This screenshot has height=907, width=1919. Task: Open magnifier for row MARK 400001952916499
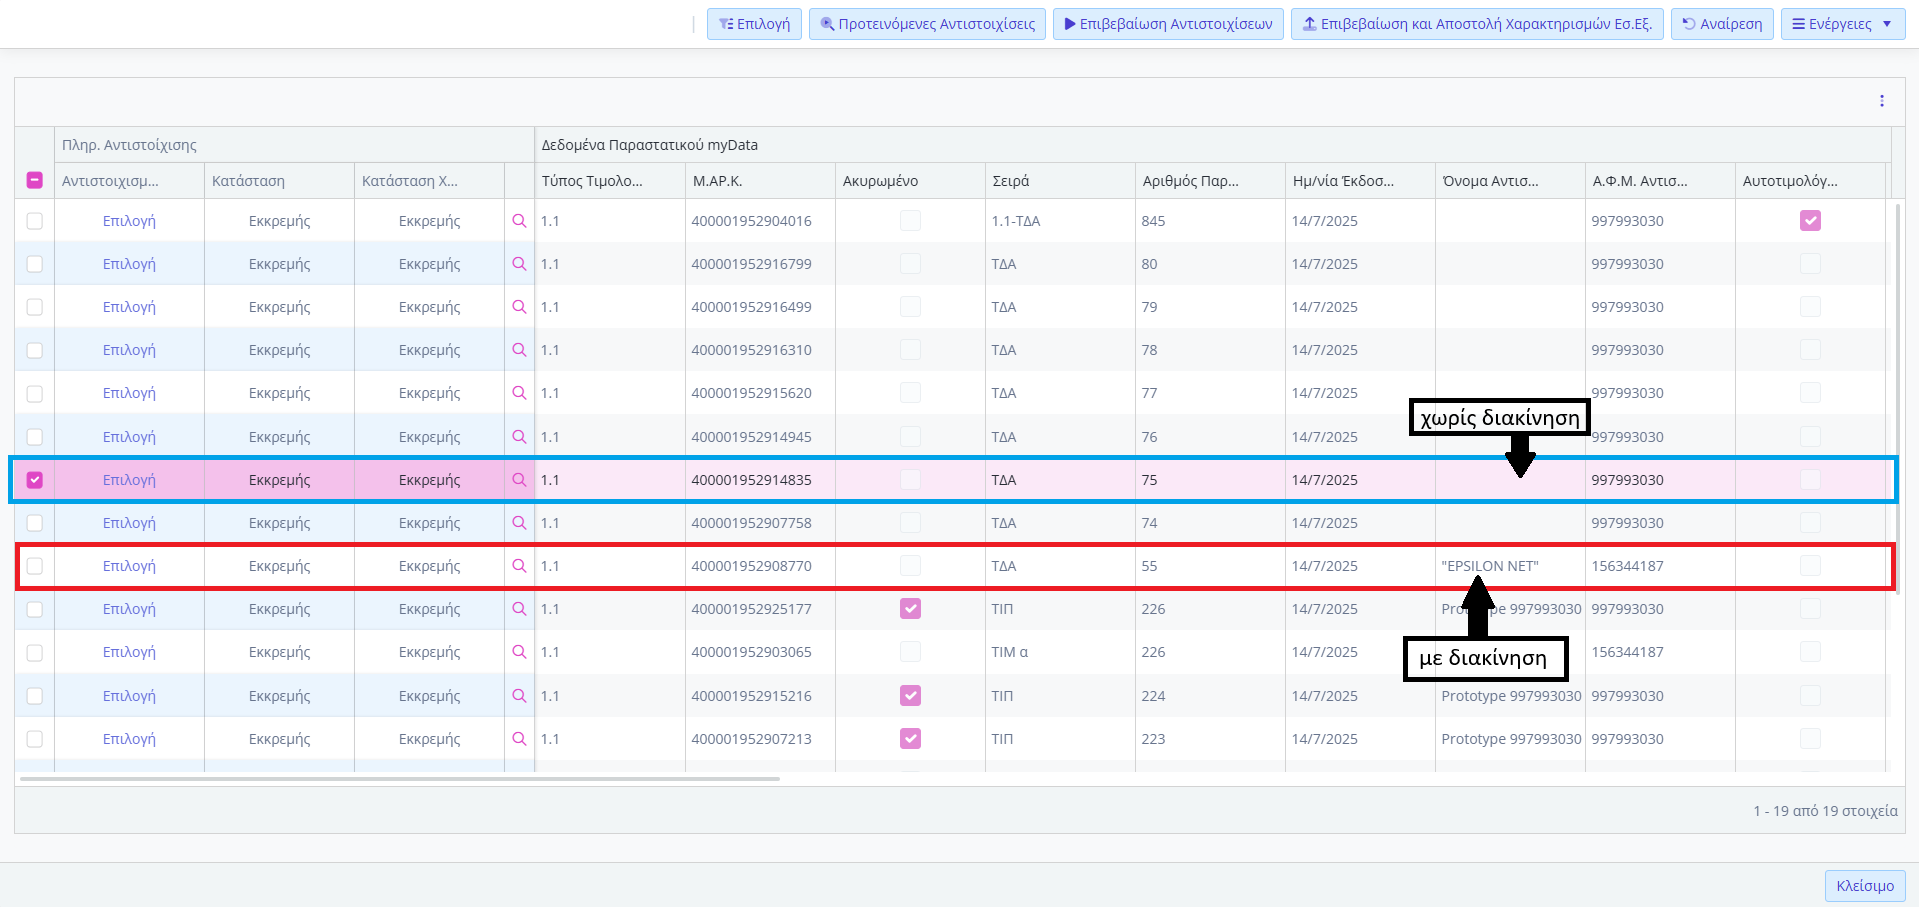coord(519,307)
